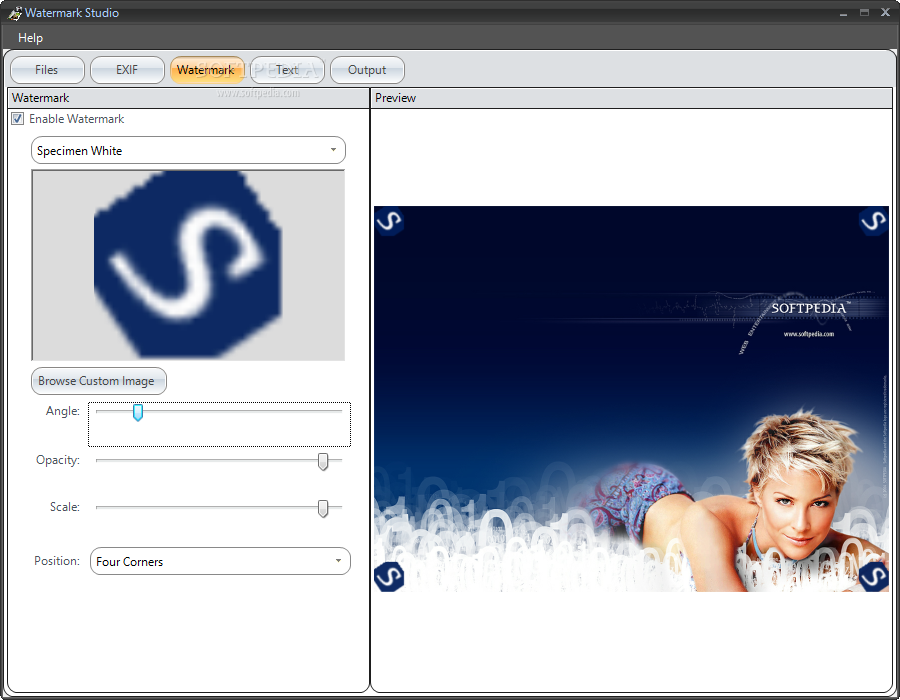Click the Watermark Studio app icon in title bar
Screen dimensions: 900x700
tap(14, 13)
